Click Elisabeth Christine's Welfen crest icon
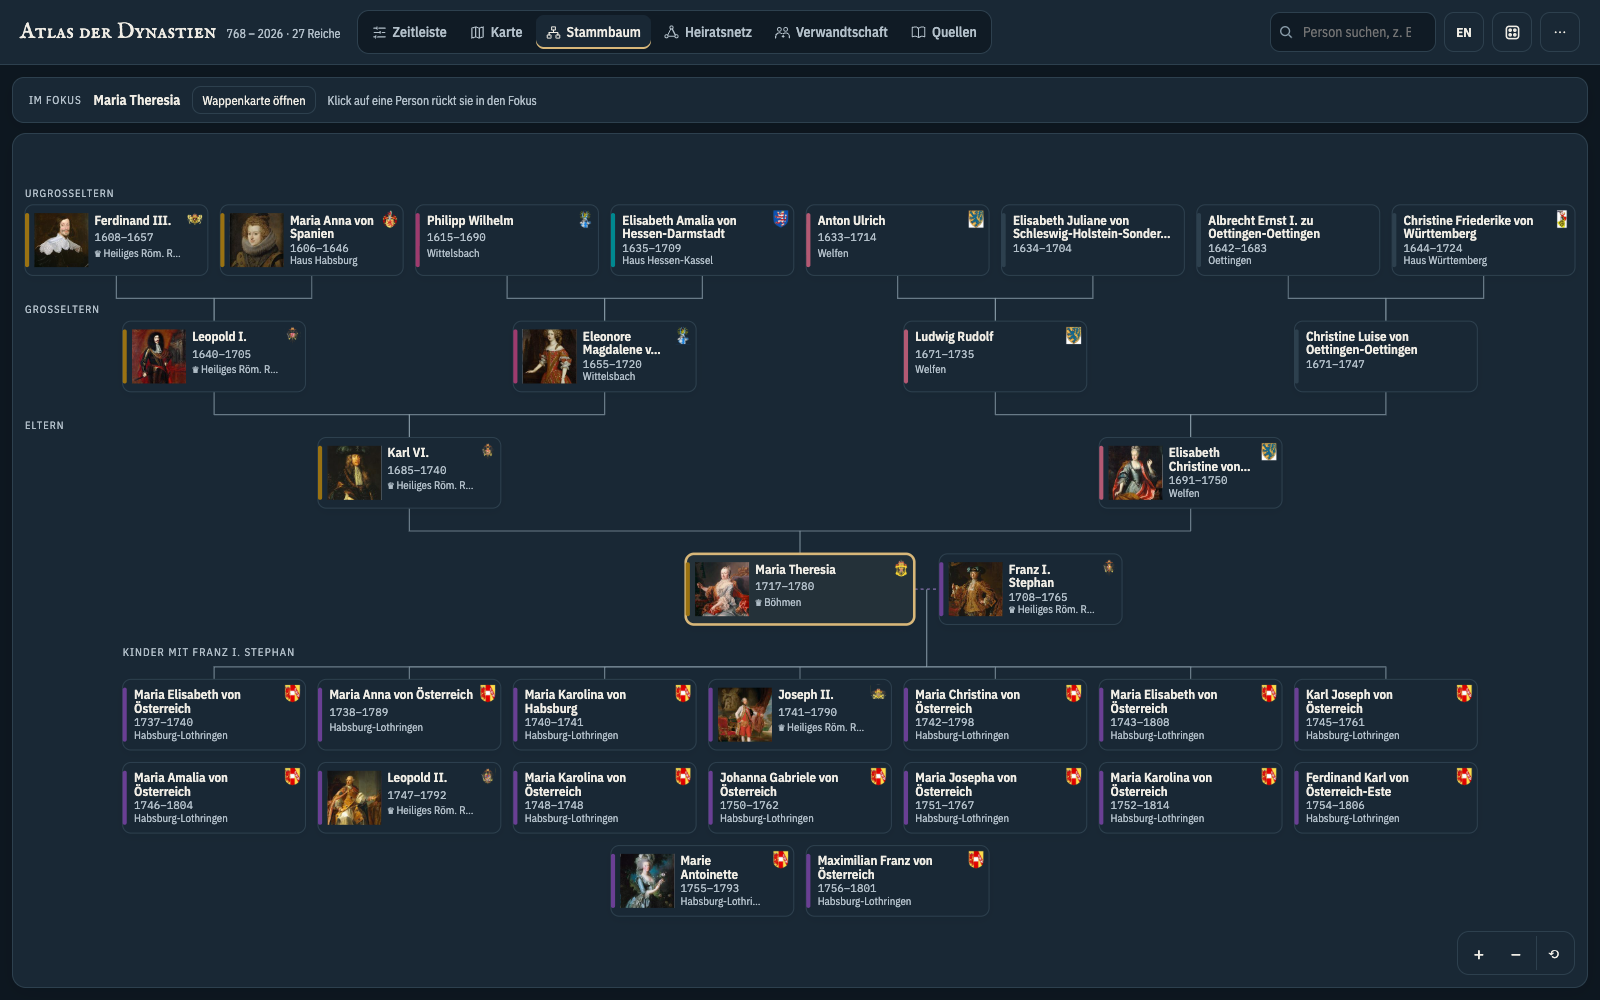This screenshot has height=1000, width=1600. pos(1268,451)
